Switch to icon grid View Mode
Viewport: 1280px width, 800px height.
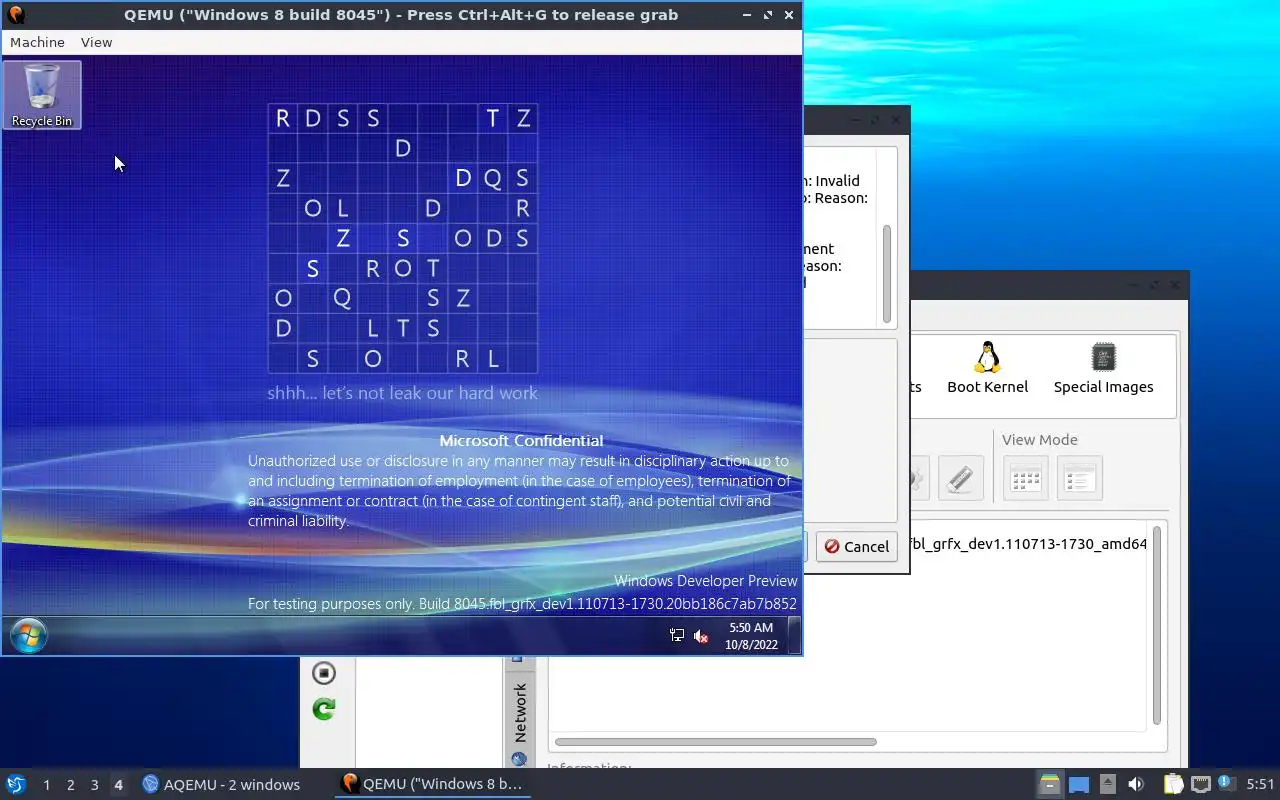click(1026, 479)
